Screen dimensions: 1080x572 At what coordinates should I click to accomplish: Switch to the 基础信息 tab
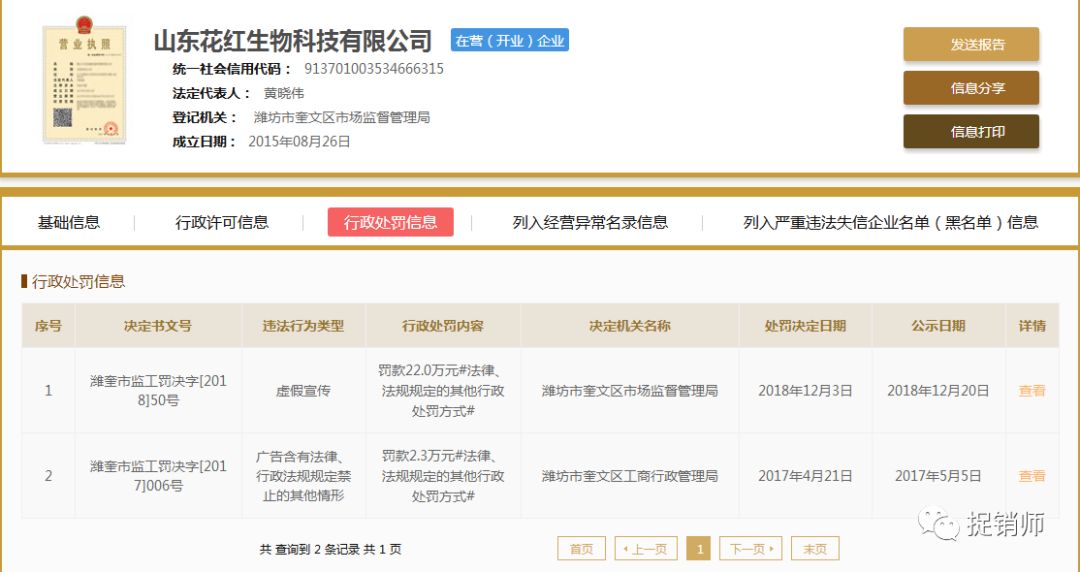pos(69,223)
